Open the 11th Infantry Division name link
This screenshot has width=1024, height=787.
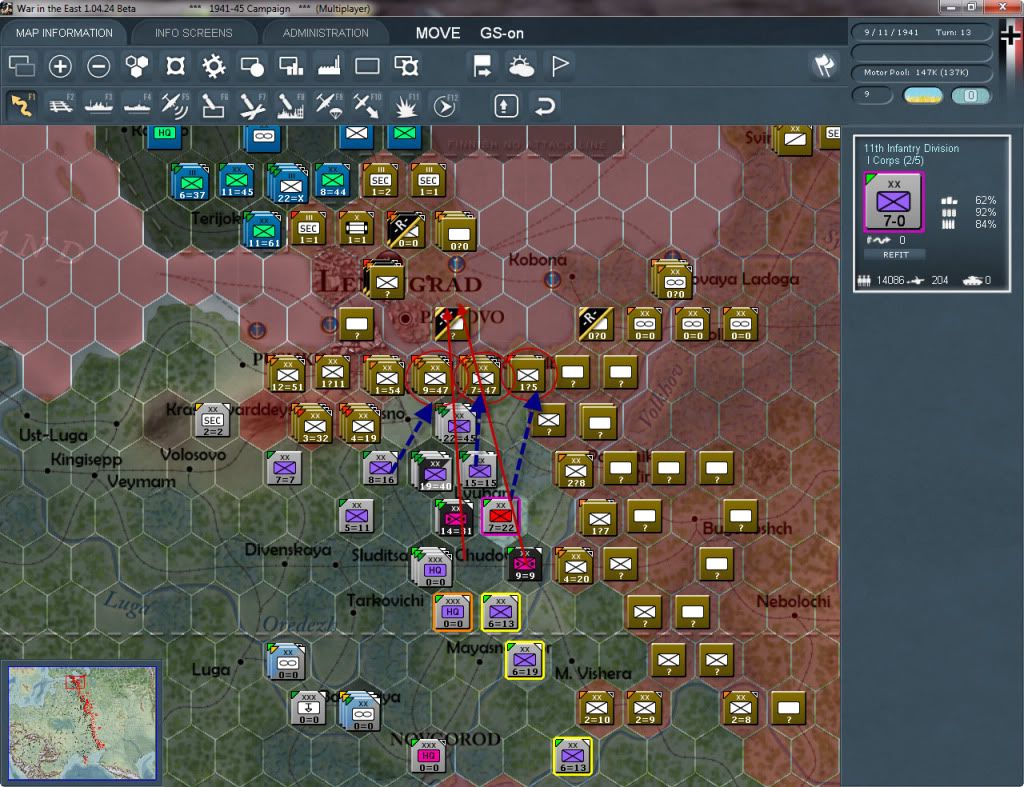click(911, 148)
